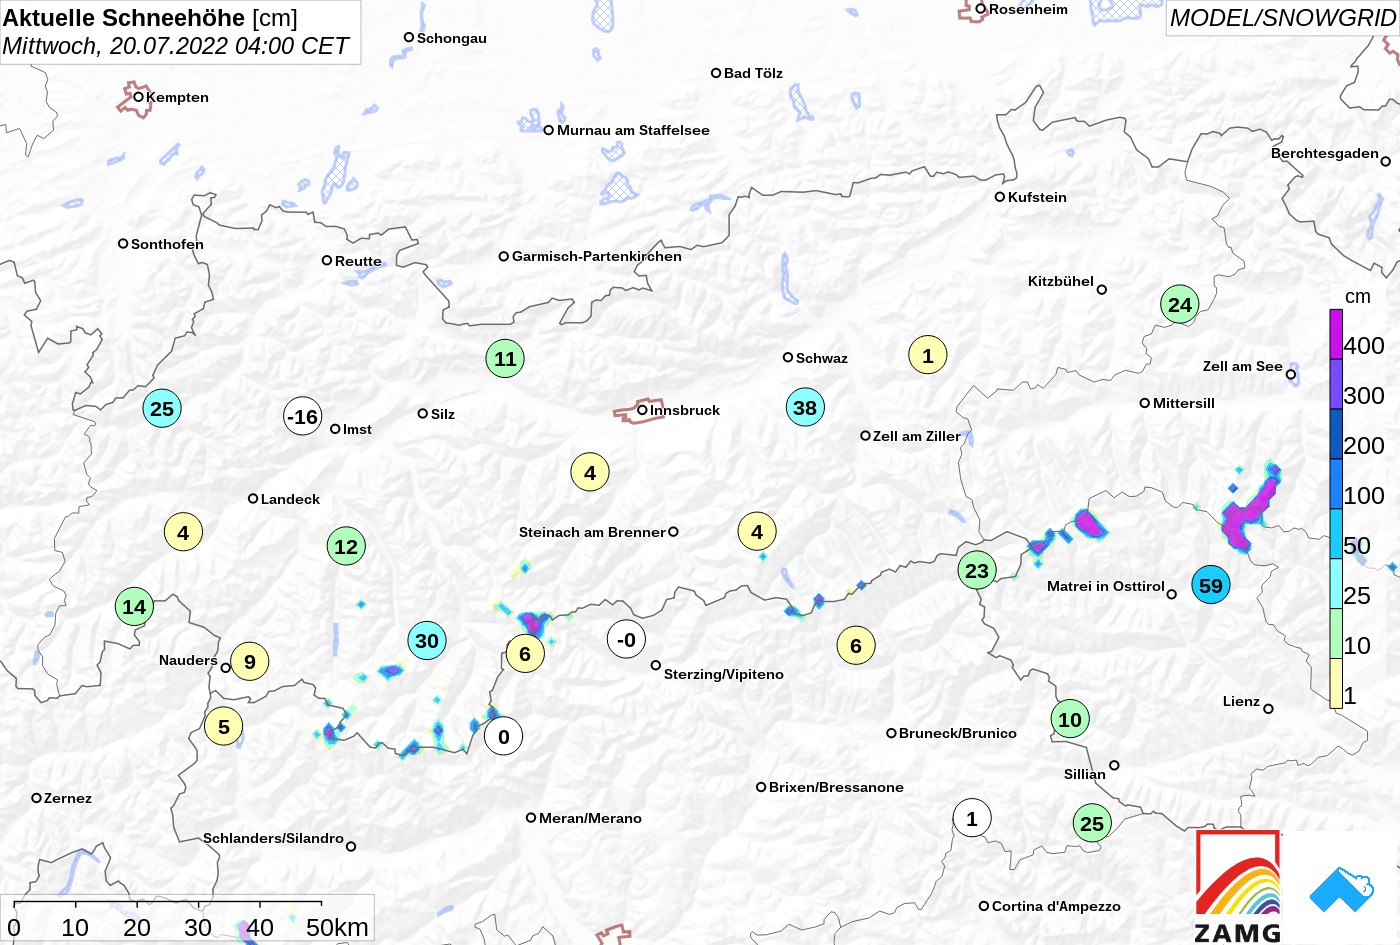Select the snow depth marker showing 59
Screen dimensions: 1400x945
[x=1211, y=586]
